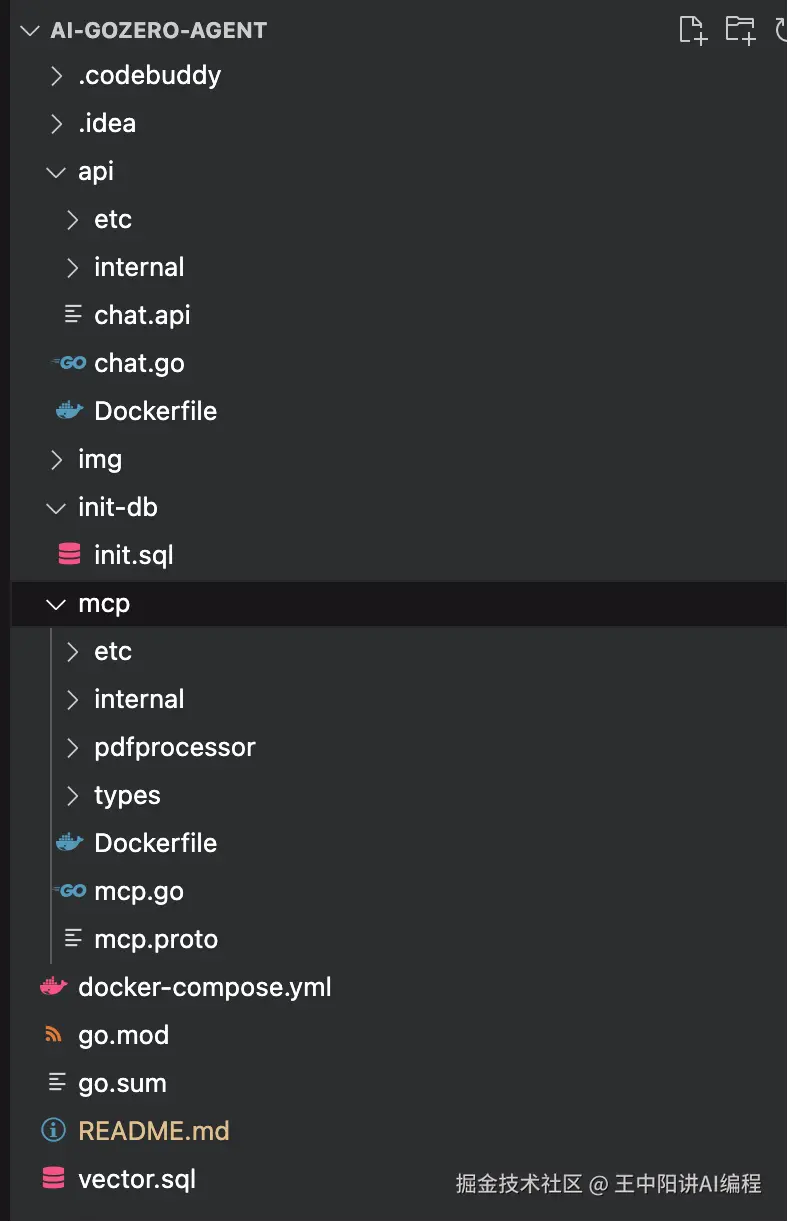Click the Refresh Explorer icon at top right

pos(780,30)
